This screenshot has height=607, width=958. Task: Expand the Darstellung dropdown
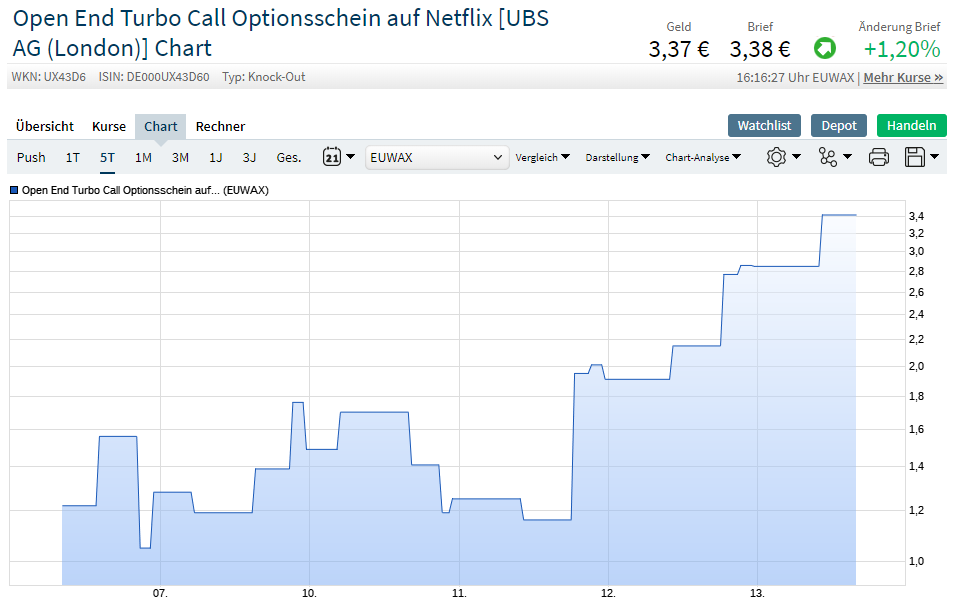pos(617,157)
